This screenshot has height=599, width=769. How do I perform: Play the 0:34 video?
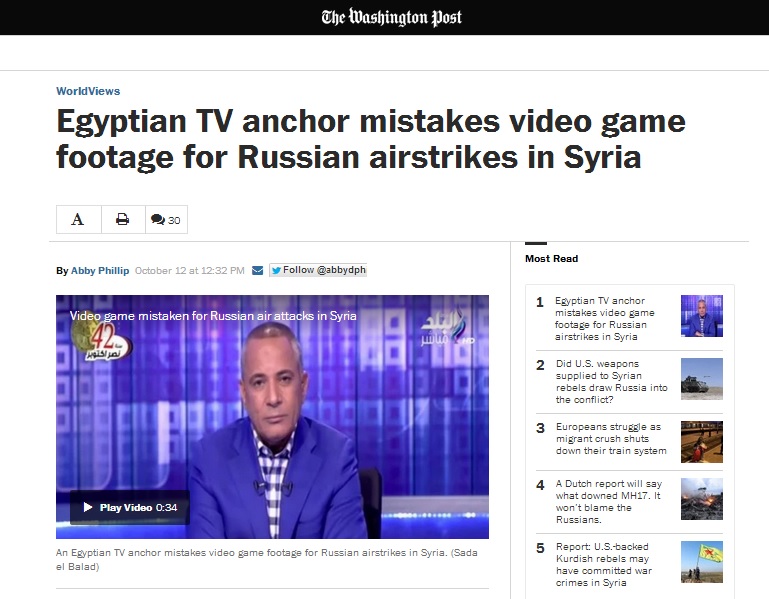(x=130, y=507)
